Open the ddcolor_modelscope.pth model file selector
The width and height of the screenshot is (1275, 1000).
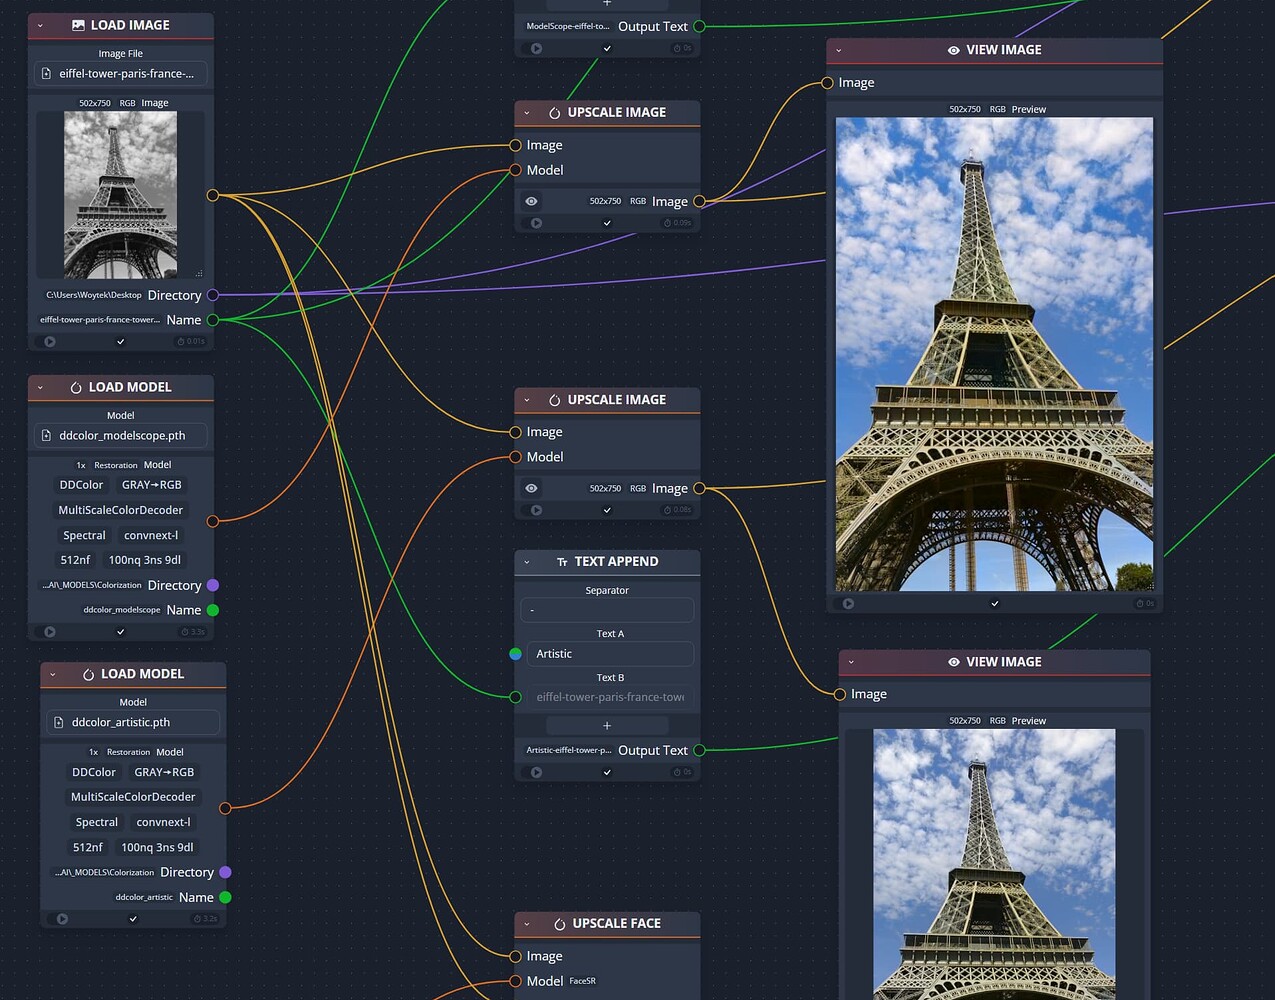tap(121, 435)
